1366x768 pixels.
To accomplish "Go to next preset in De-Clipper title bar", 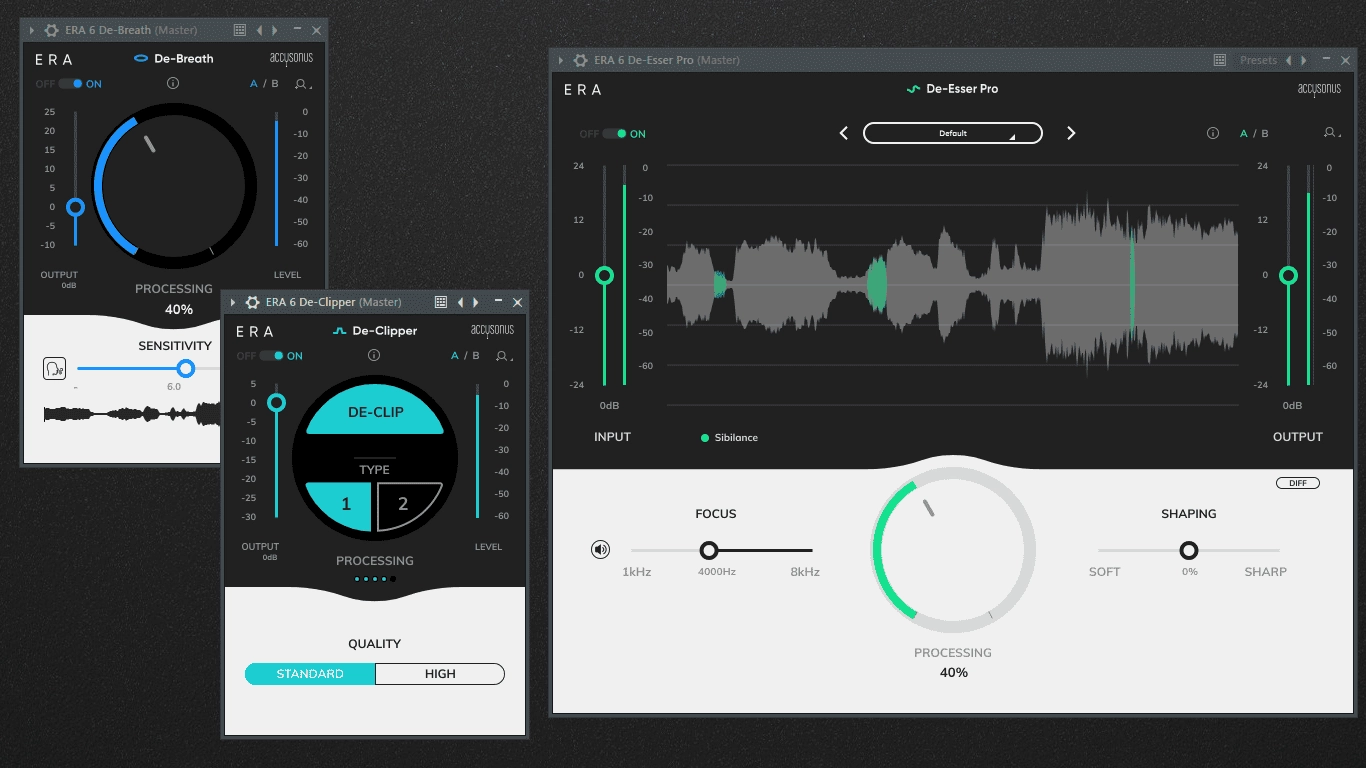I will [476, 302].
